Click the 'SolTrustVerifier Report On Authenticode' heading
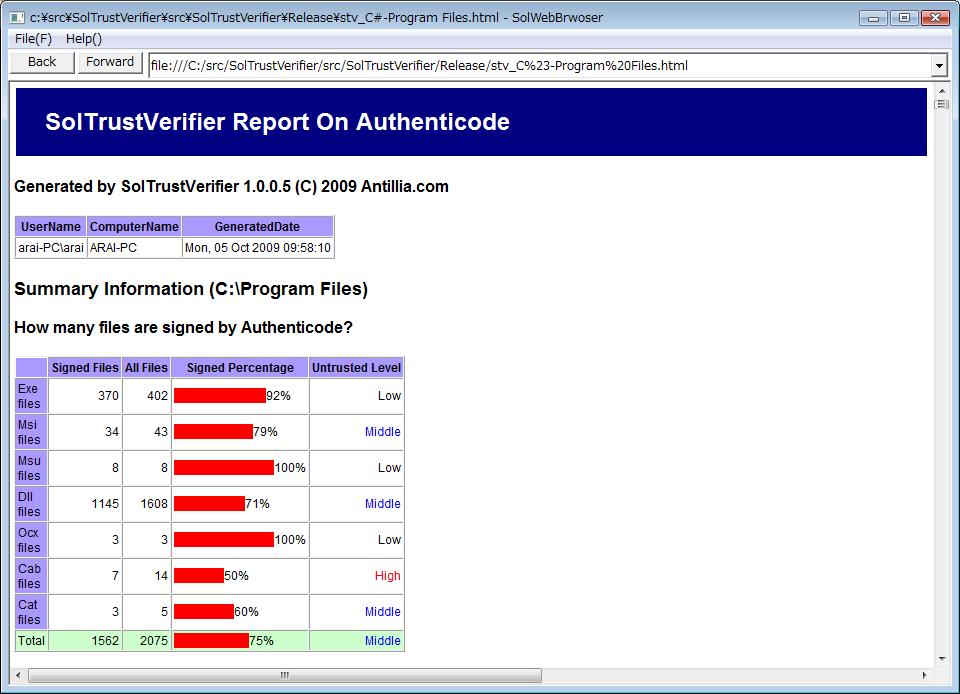The image size is (960, 694). click(x=277, y=122)
